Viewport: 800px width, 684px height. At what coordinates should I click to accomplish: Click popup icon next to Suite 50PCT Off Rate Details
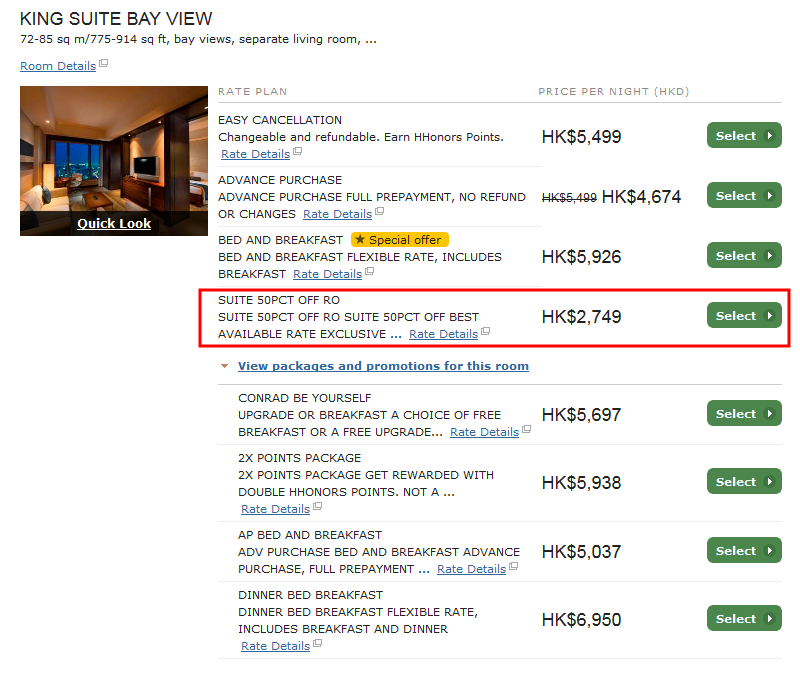click(x=486, y=332)
